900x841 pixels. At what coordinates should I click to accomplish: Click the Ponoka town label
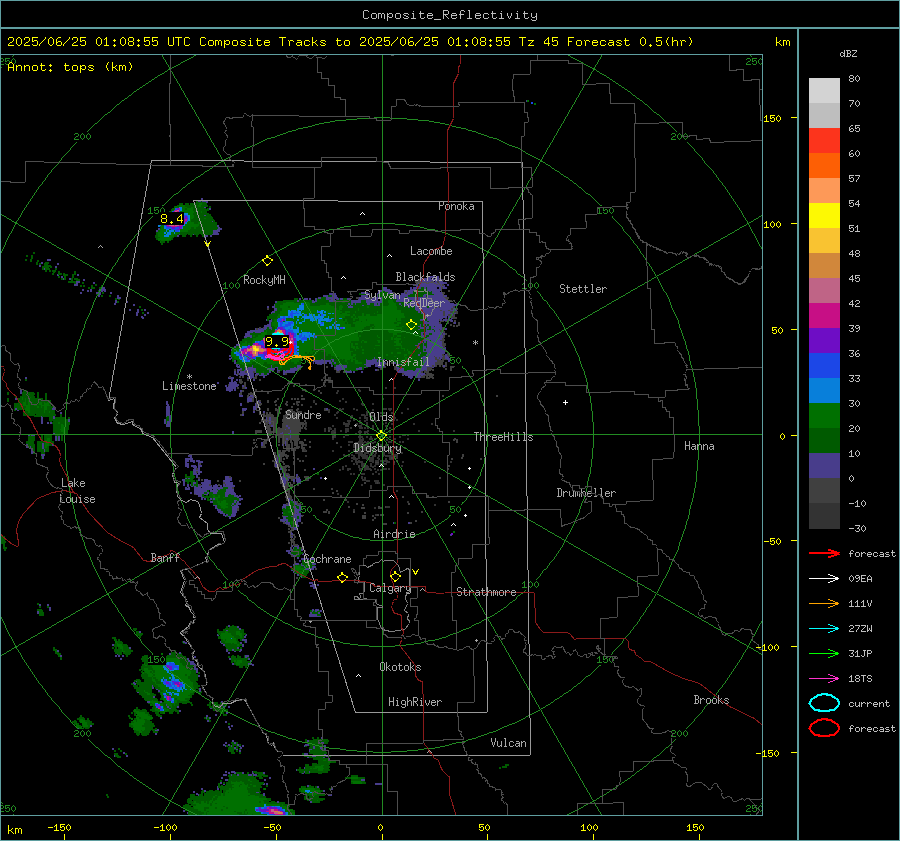tap(456, 206)
